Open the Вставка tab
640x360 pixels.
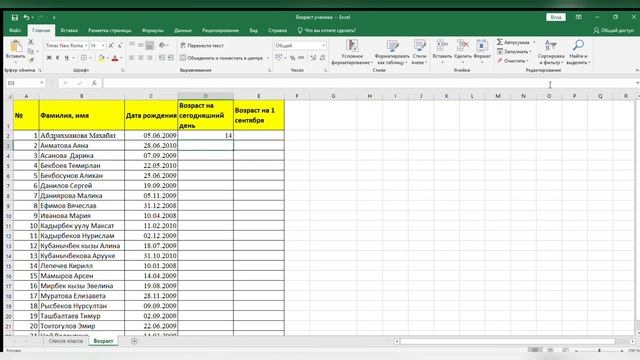69,31
